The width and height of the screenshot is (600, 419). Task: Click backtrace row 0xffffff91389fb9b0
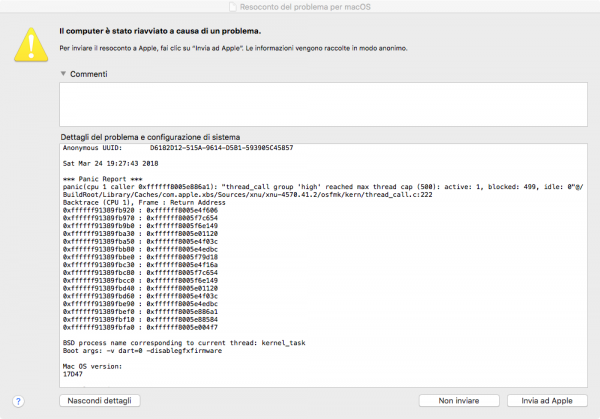tap(140, 226)
